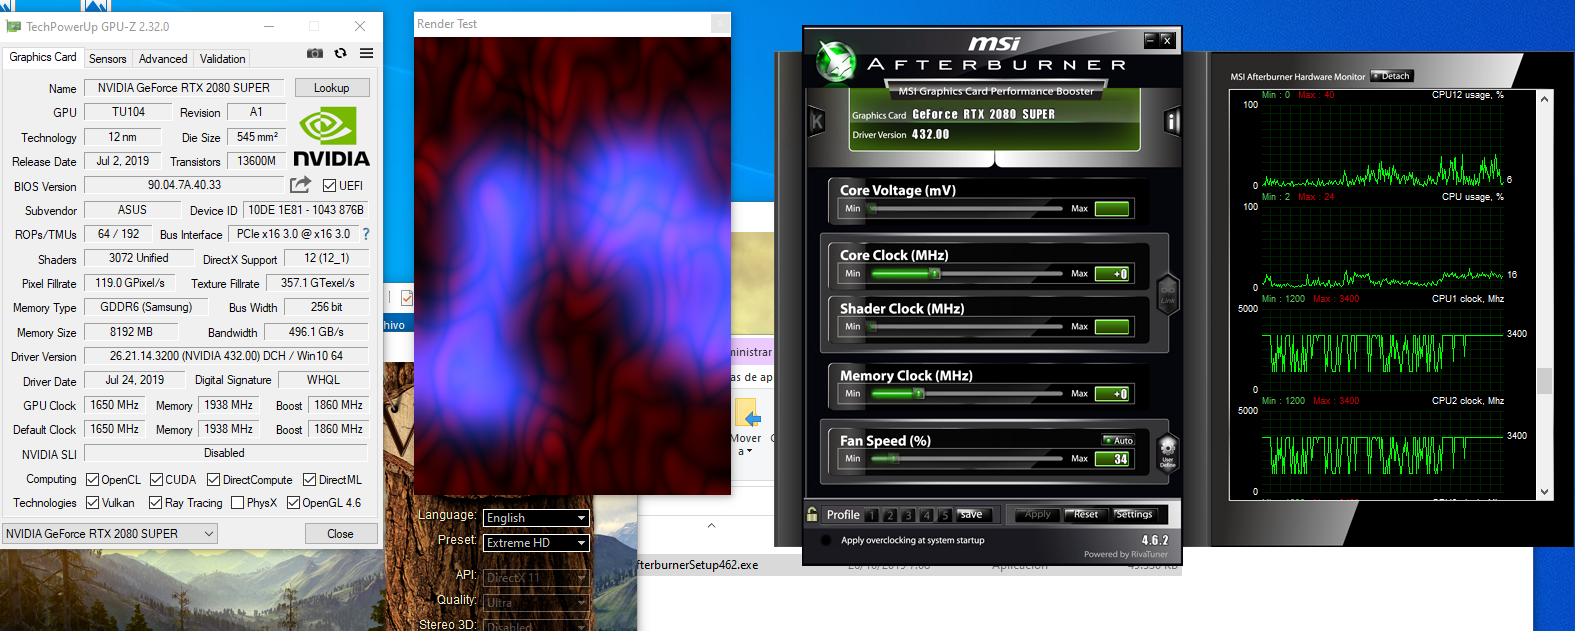Click the Core Clock +0 value field
This screenshot has height=631, width=1575.
[1112, 274]
